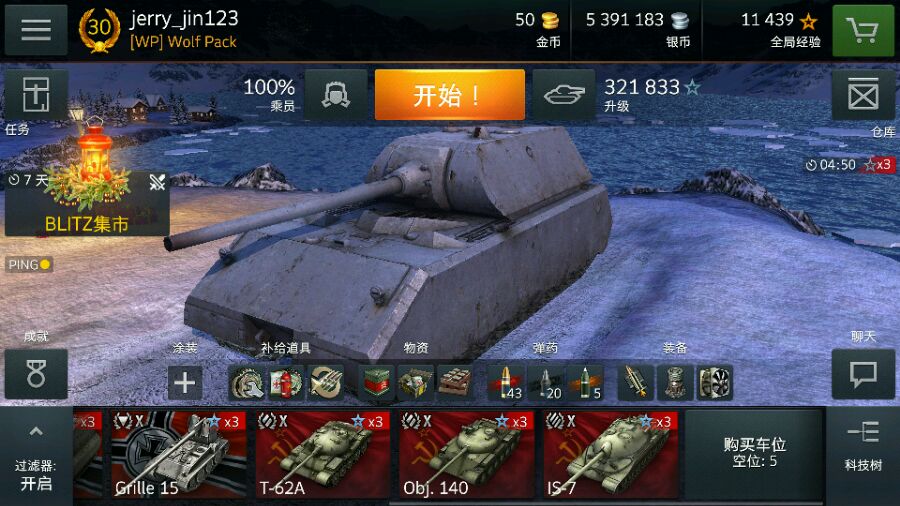The width and height of the screenshot is (900, 506).
Task: Open the crew member helmet icon
Action: pyautogui.click(x=336, y=95)
